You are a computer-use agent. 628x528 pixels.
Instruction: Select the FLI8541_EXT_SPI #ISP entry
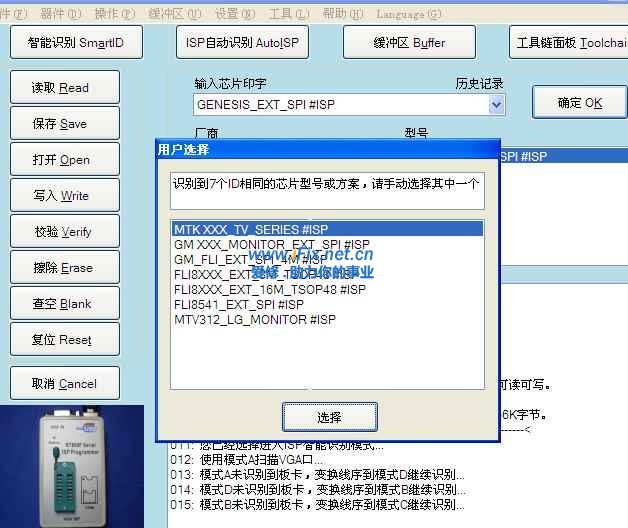pyautogui.click(x=328, y=304)
